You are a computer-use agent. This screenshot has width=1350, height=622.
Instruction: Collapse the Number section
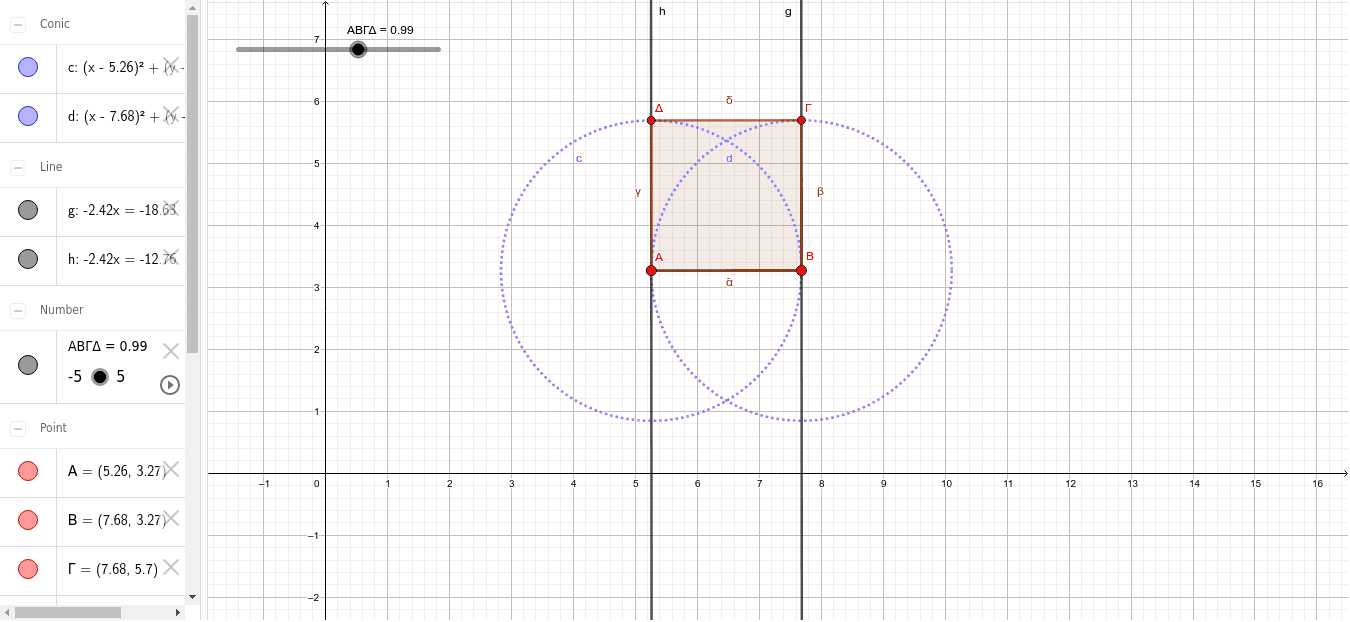pyautogui.click(x=18, y=310)
